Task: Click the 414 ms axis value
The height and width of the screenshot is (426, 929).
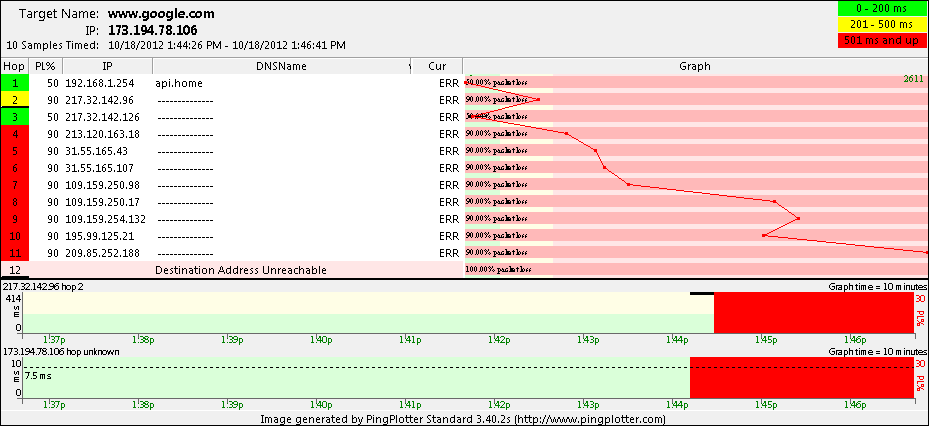Action: click(12, 298)
